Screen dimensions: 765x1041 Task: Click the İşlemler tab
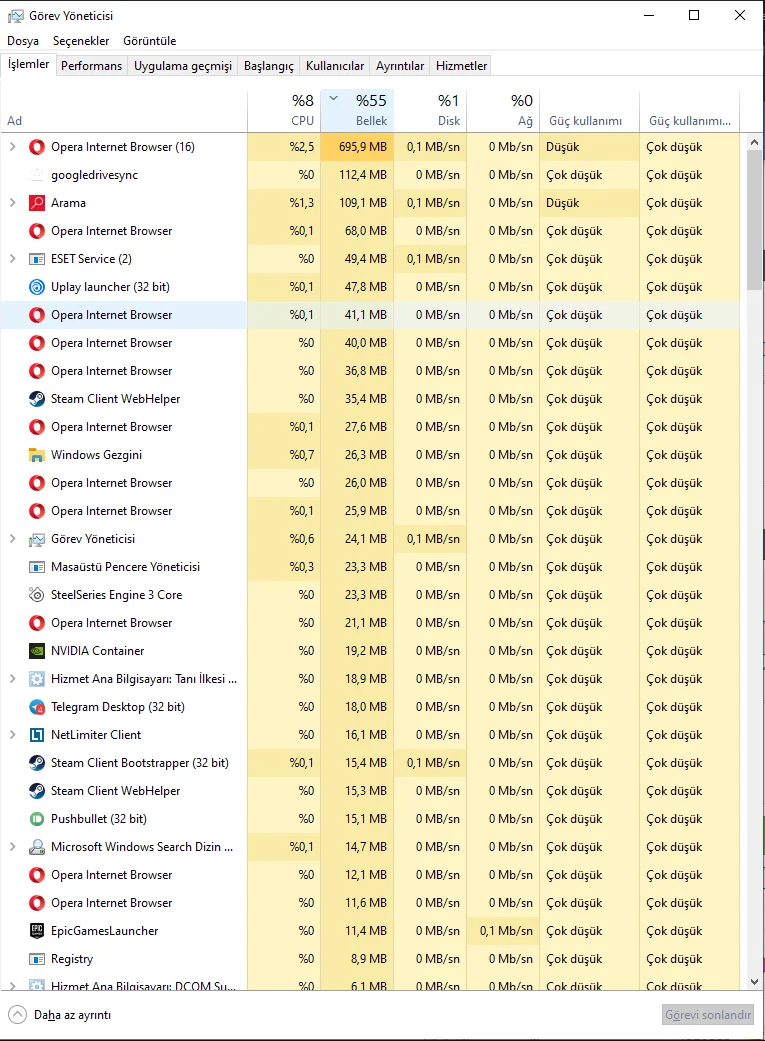tap(29, 64)
